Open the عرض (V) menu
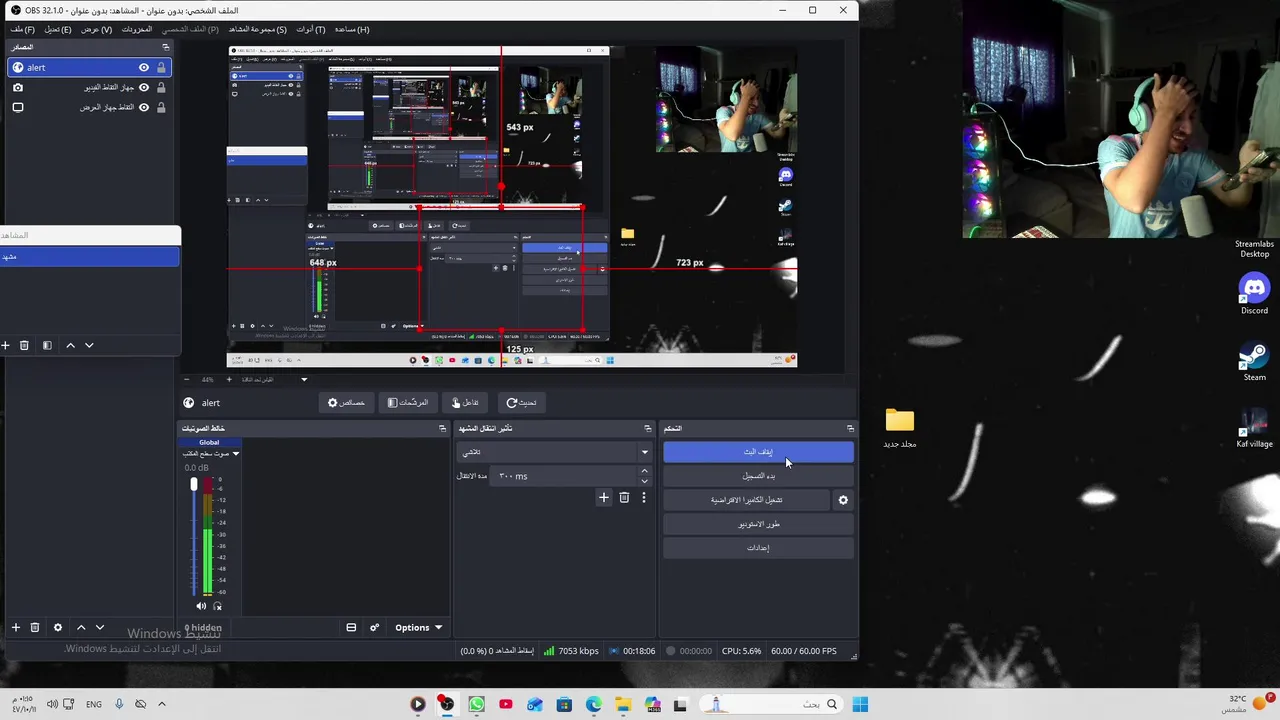The width and height of the screenshot is (1280, 720). 96,29
